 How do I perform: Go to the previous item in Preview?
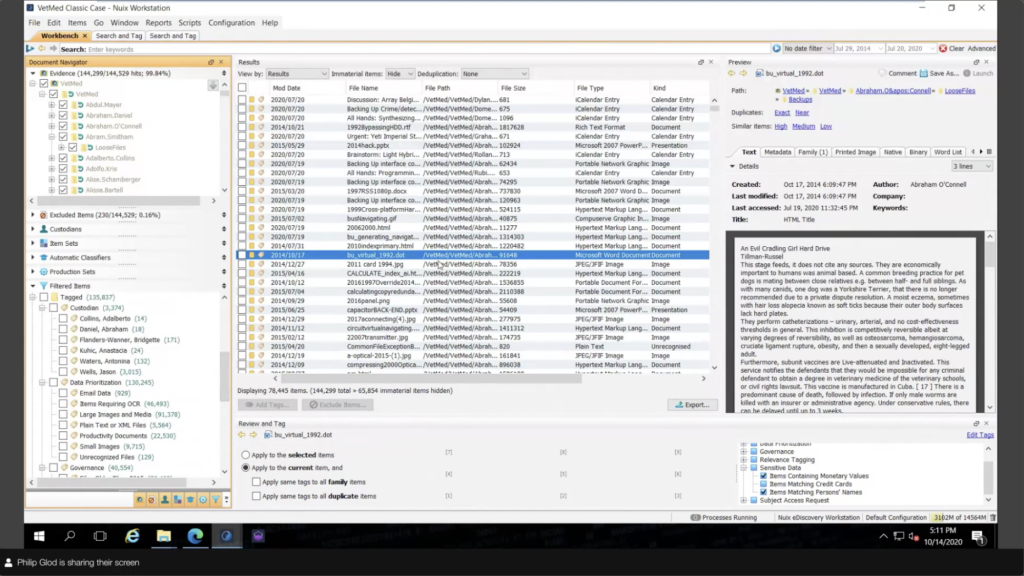tap(731, 73)
